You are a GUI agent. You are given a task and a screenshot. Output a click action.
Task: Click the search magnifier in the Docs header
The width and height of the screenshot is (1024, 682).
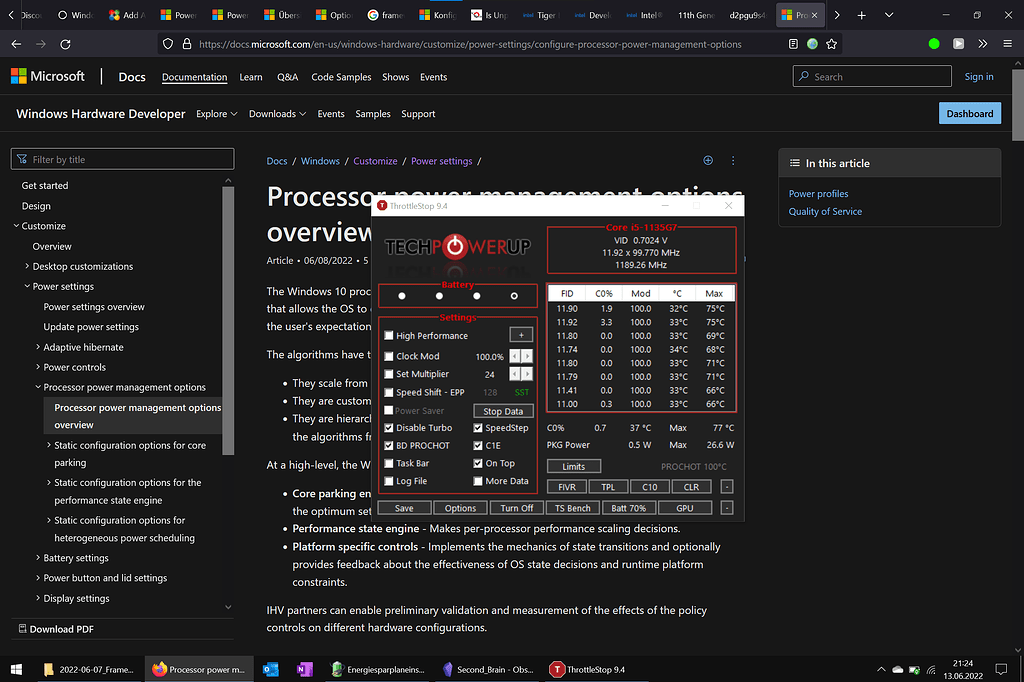tap(805, 76)
